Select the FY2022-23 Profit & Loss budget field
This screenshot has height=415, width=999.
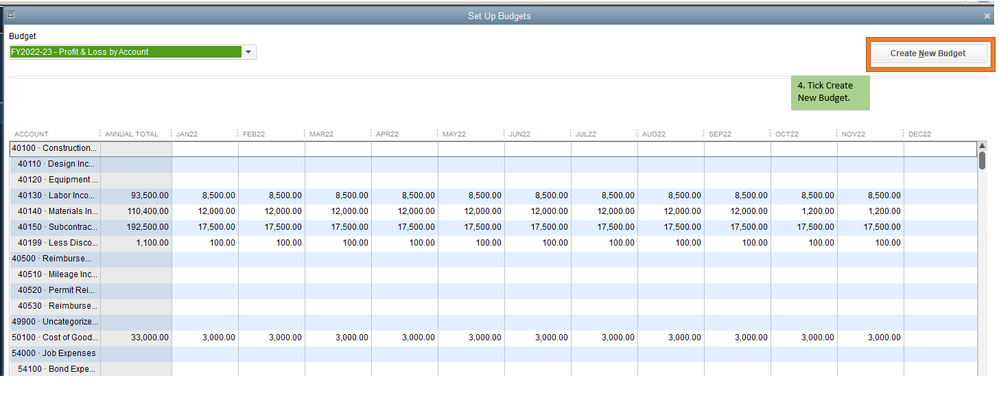click(x=126, y=52)
